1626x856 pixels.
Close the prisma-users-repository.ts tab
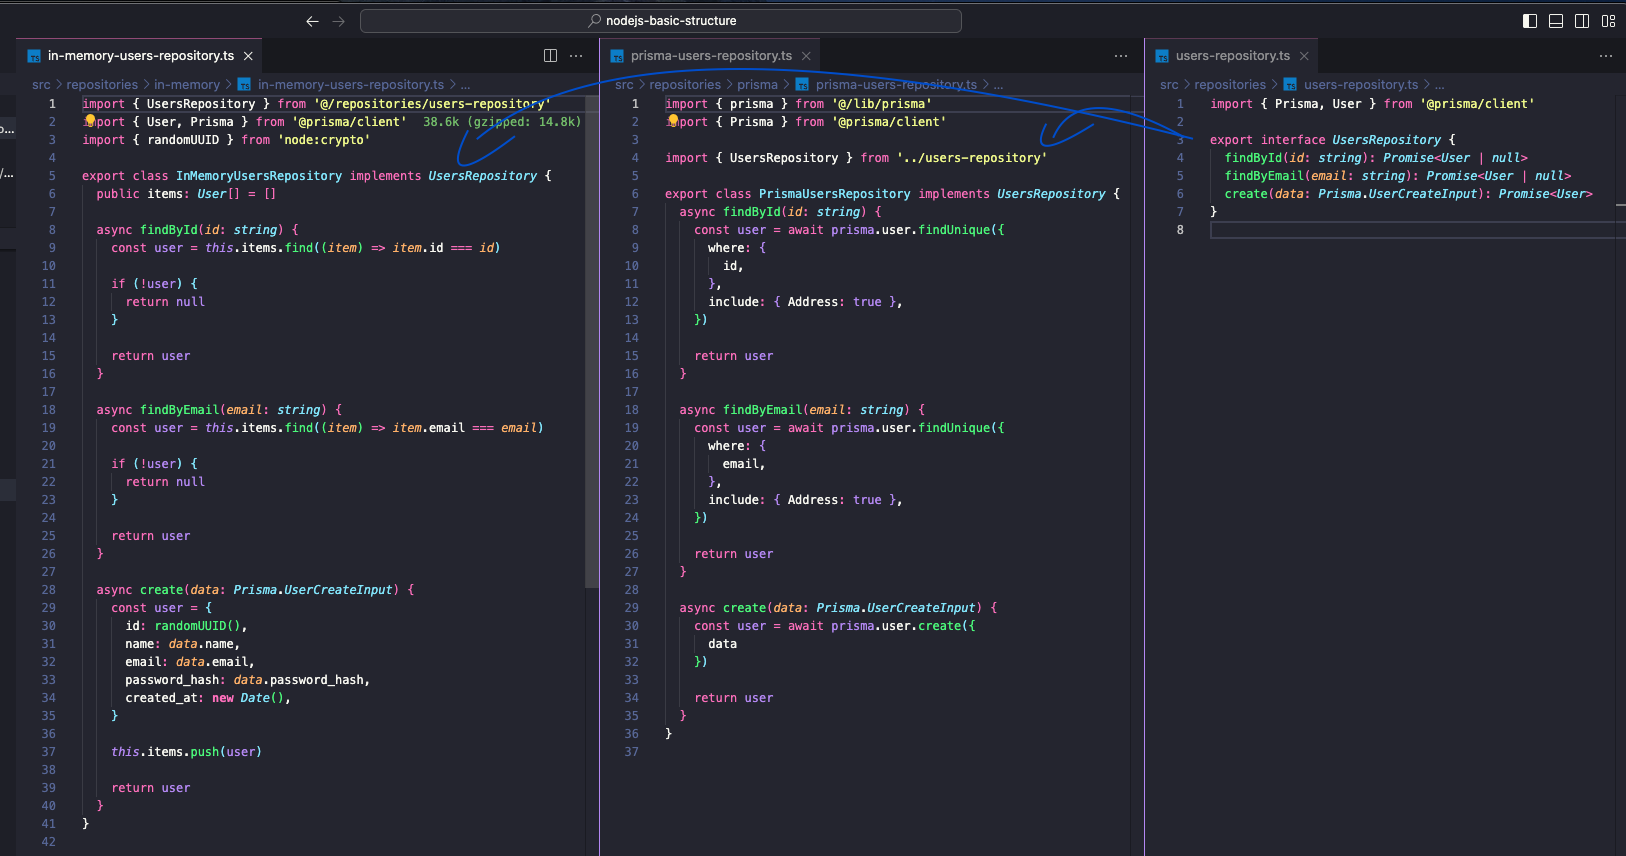pyautogui.click(x=806, y=56)
